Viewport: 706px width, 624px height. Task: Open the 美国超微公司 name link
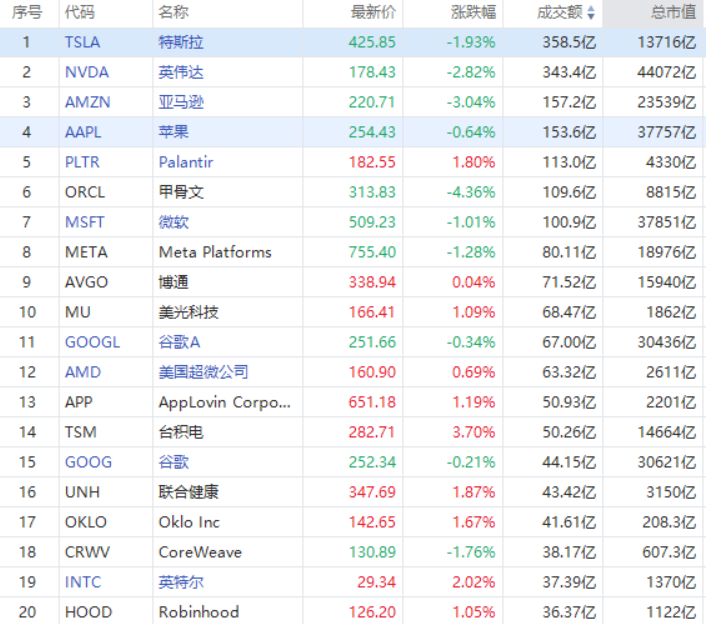[203, 372]
